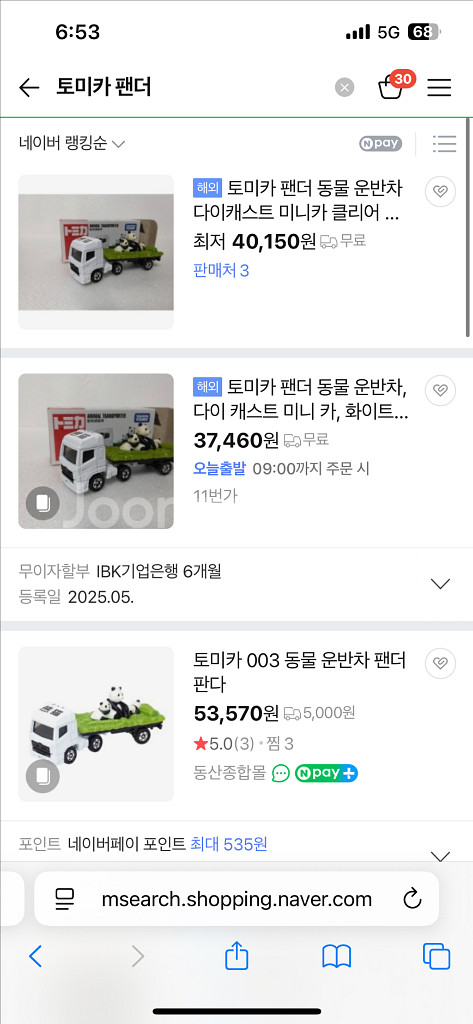Open the hamburger menu
Viewport: 473px width, 1024px height.
439,88
